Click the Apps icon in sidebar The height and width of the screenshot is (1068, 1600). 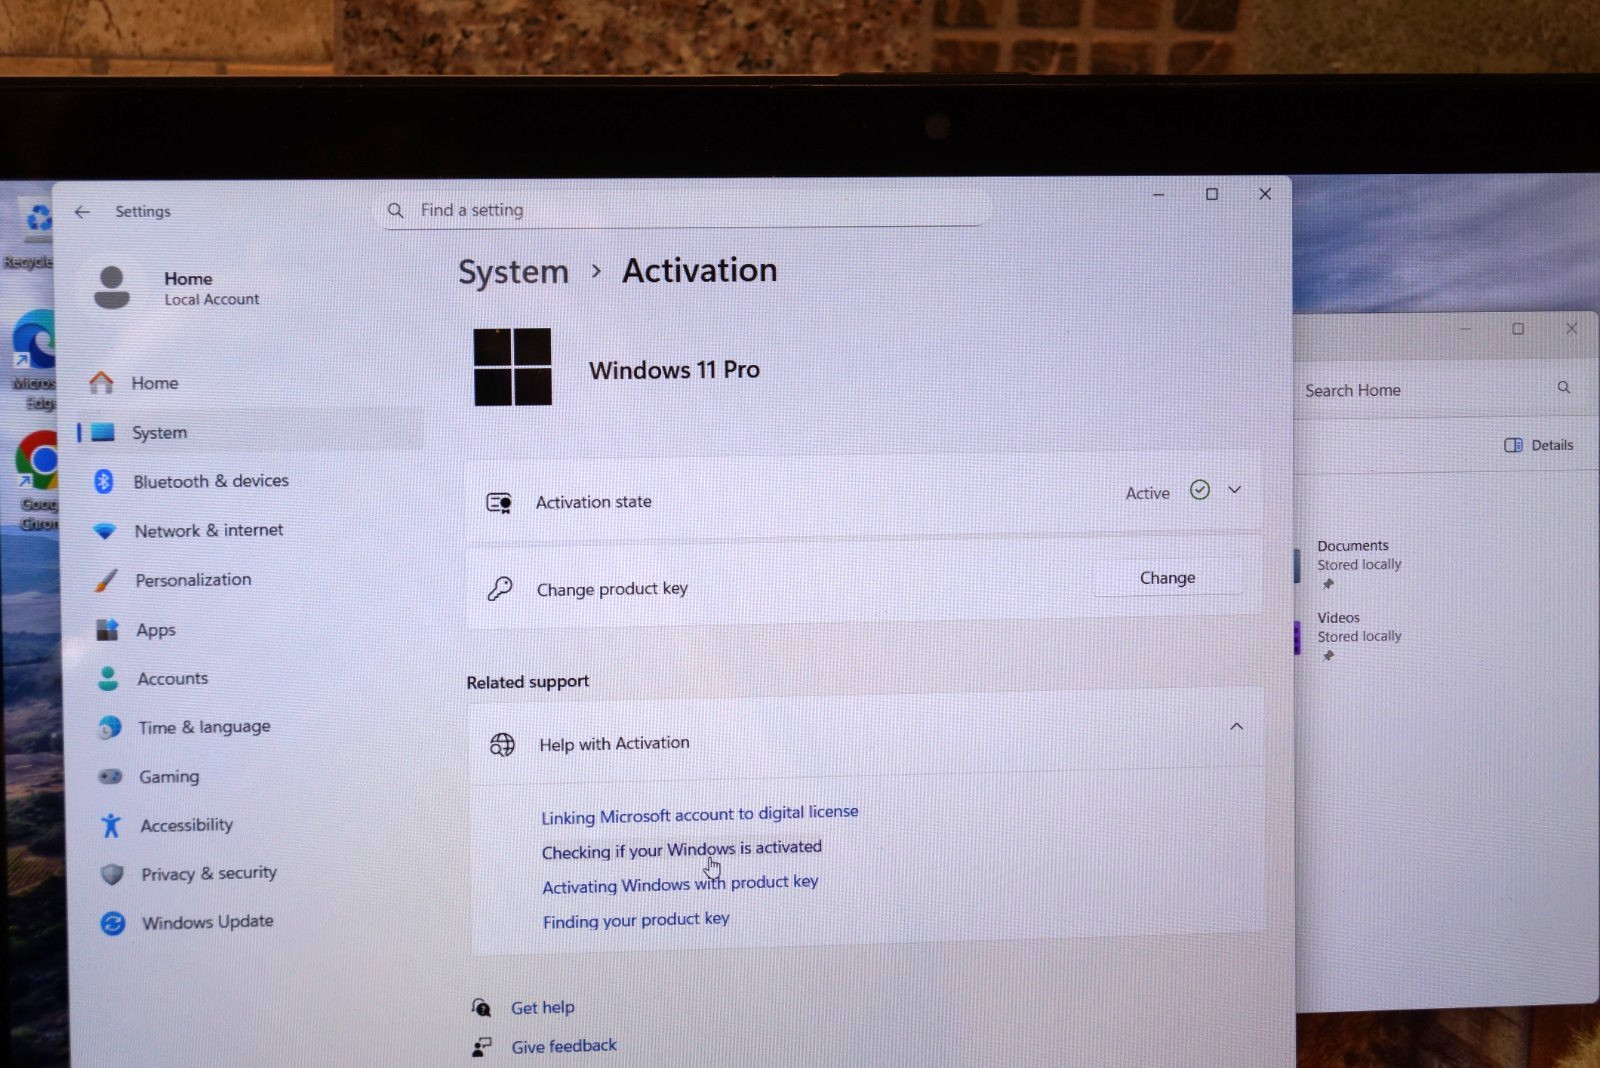point(107,630)
